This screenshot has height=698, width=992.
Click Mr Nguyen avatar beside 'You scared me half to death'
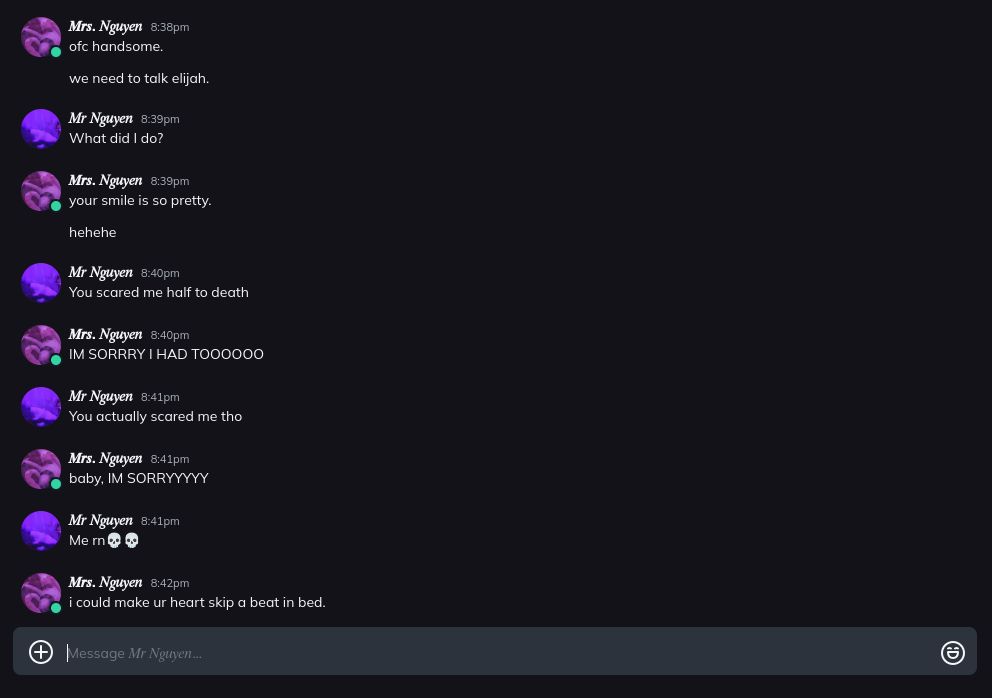click(41, 283)
